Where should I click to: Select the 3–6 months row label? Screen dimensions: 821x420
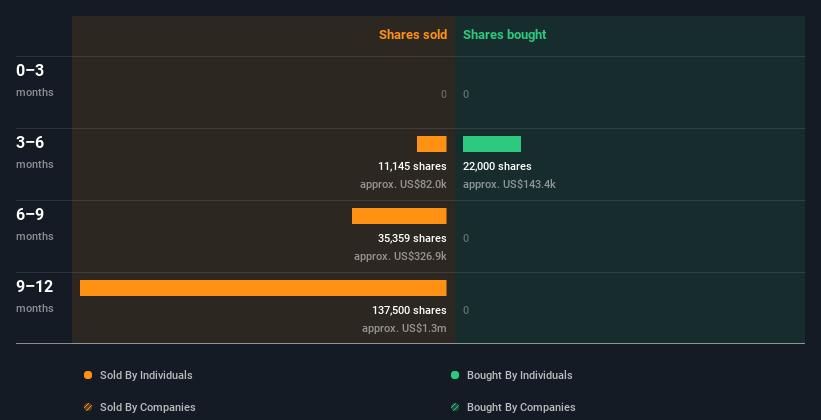(35, 152)
